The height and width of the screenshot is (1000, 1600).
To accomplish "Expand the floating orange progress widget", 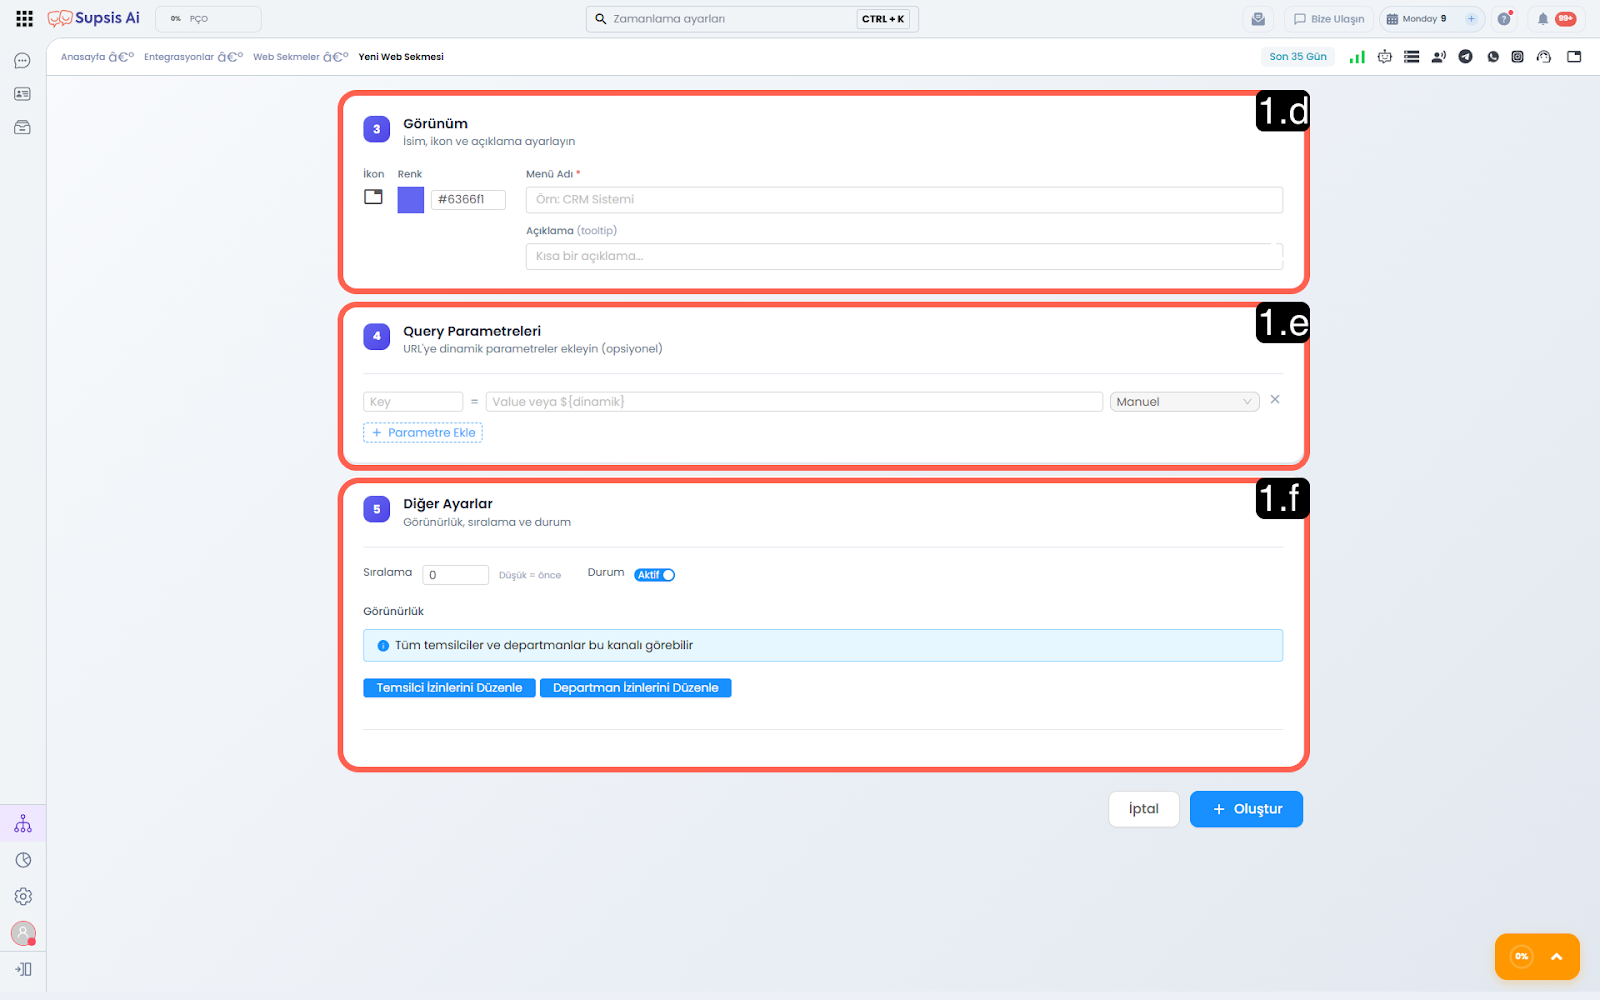I will 1556,957.
